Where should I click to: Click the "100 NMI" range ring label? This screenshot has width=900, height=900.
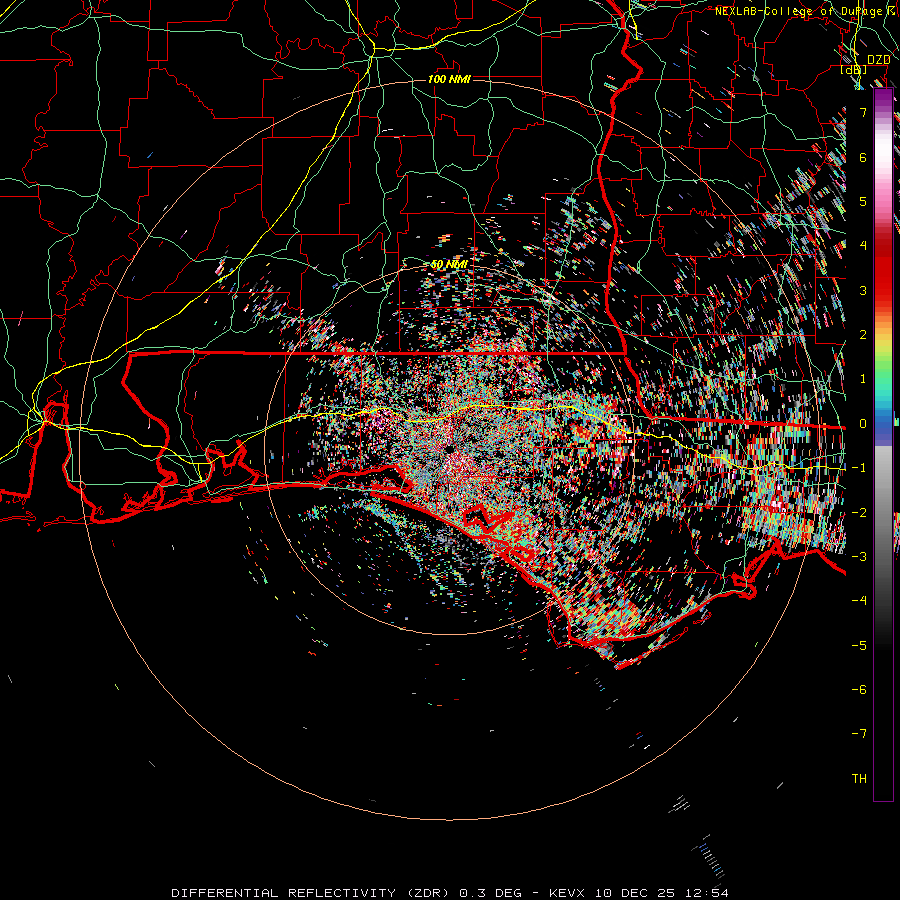[x=449, y=79]
